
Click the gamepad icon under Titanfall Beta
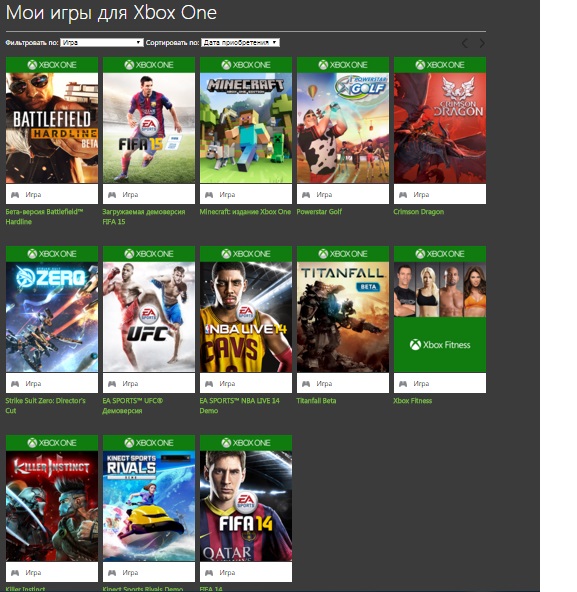306,384
